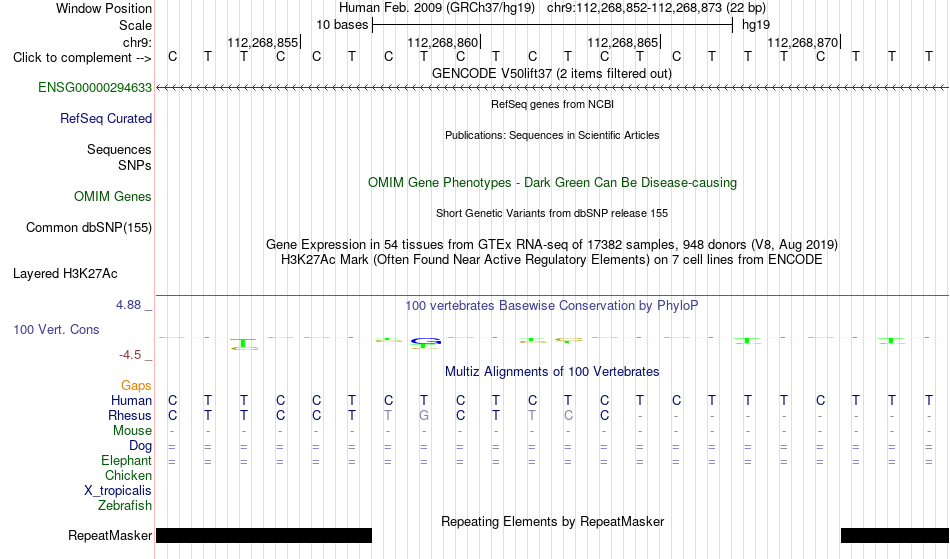
Task: Click the 112,268,860 position marker
Action: (443, 43)
